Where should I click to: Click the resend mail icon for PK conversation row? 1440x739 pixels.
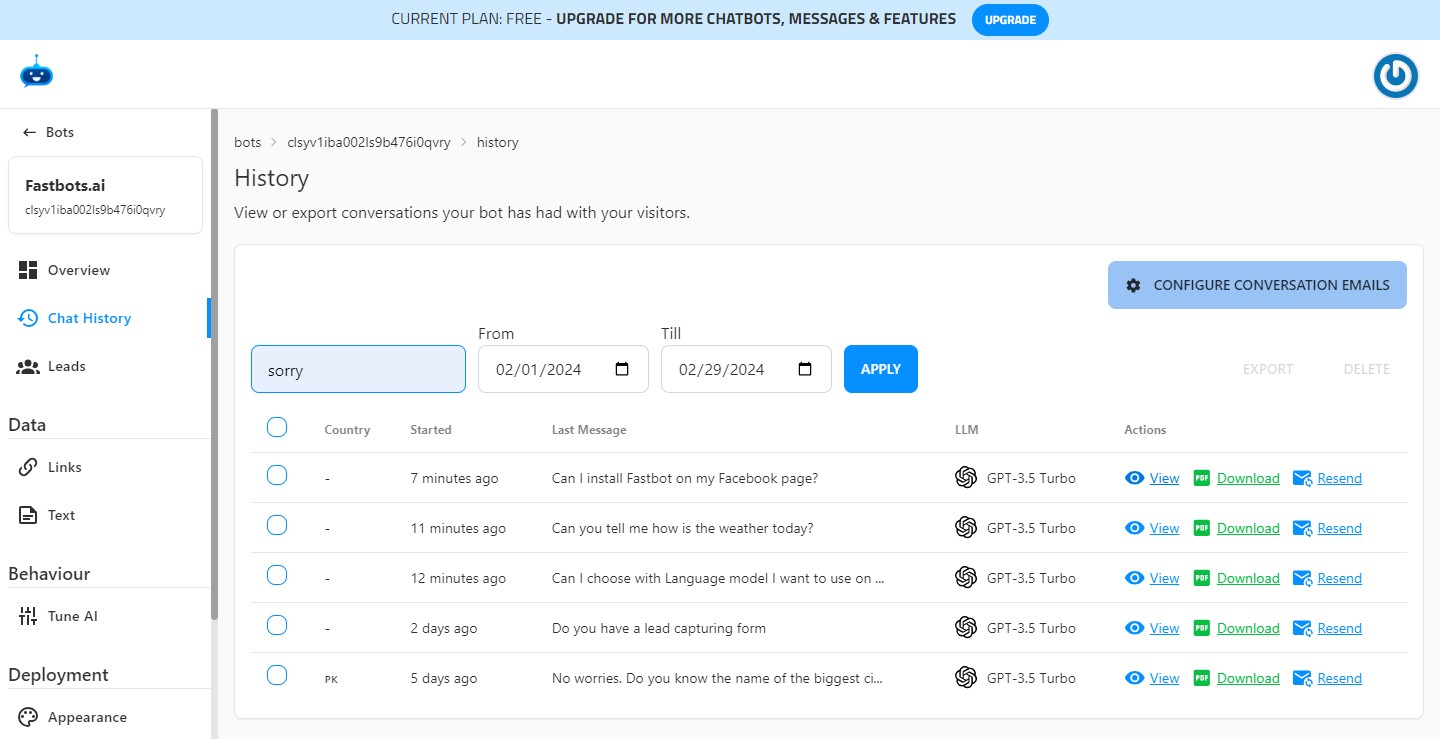tap(1302, 678)
